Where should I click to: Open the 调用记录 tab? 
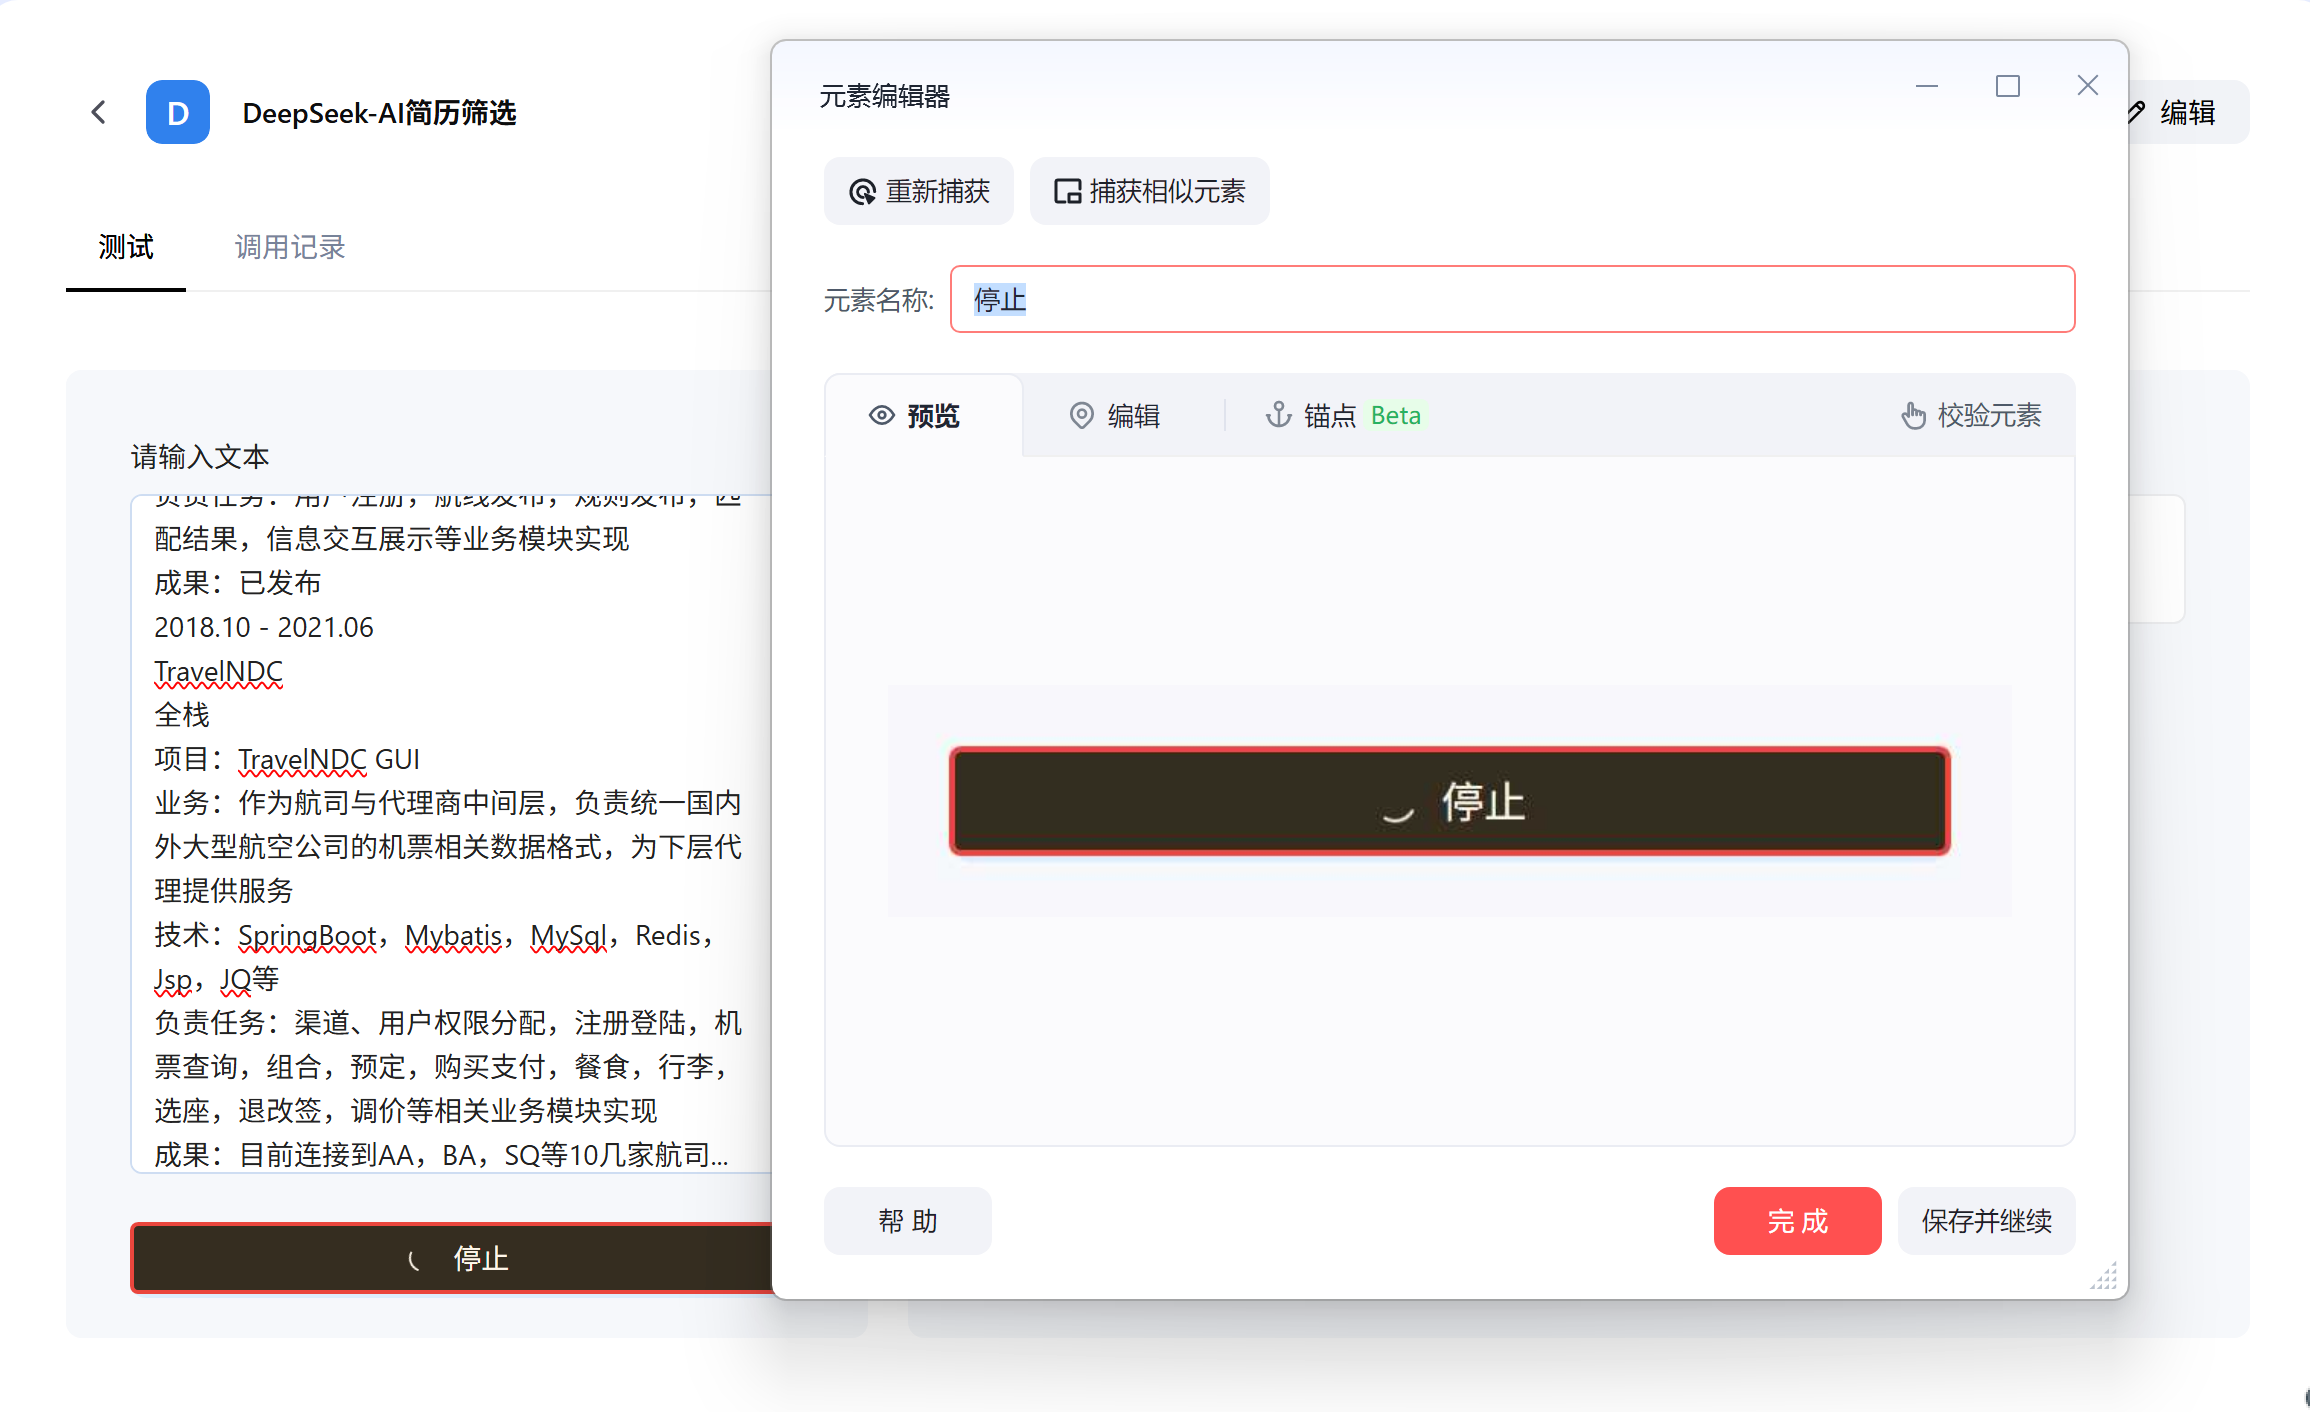tap(290, 247)
